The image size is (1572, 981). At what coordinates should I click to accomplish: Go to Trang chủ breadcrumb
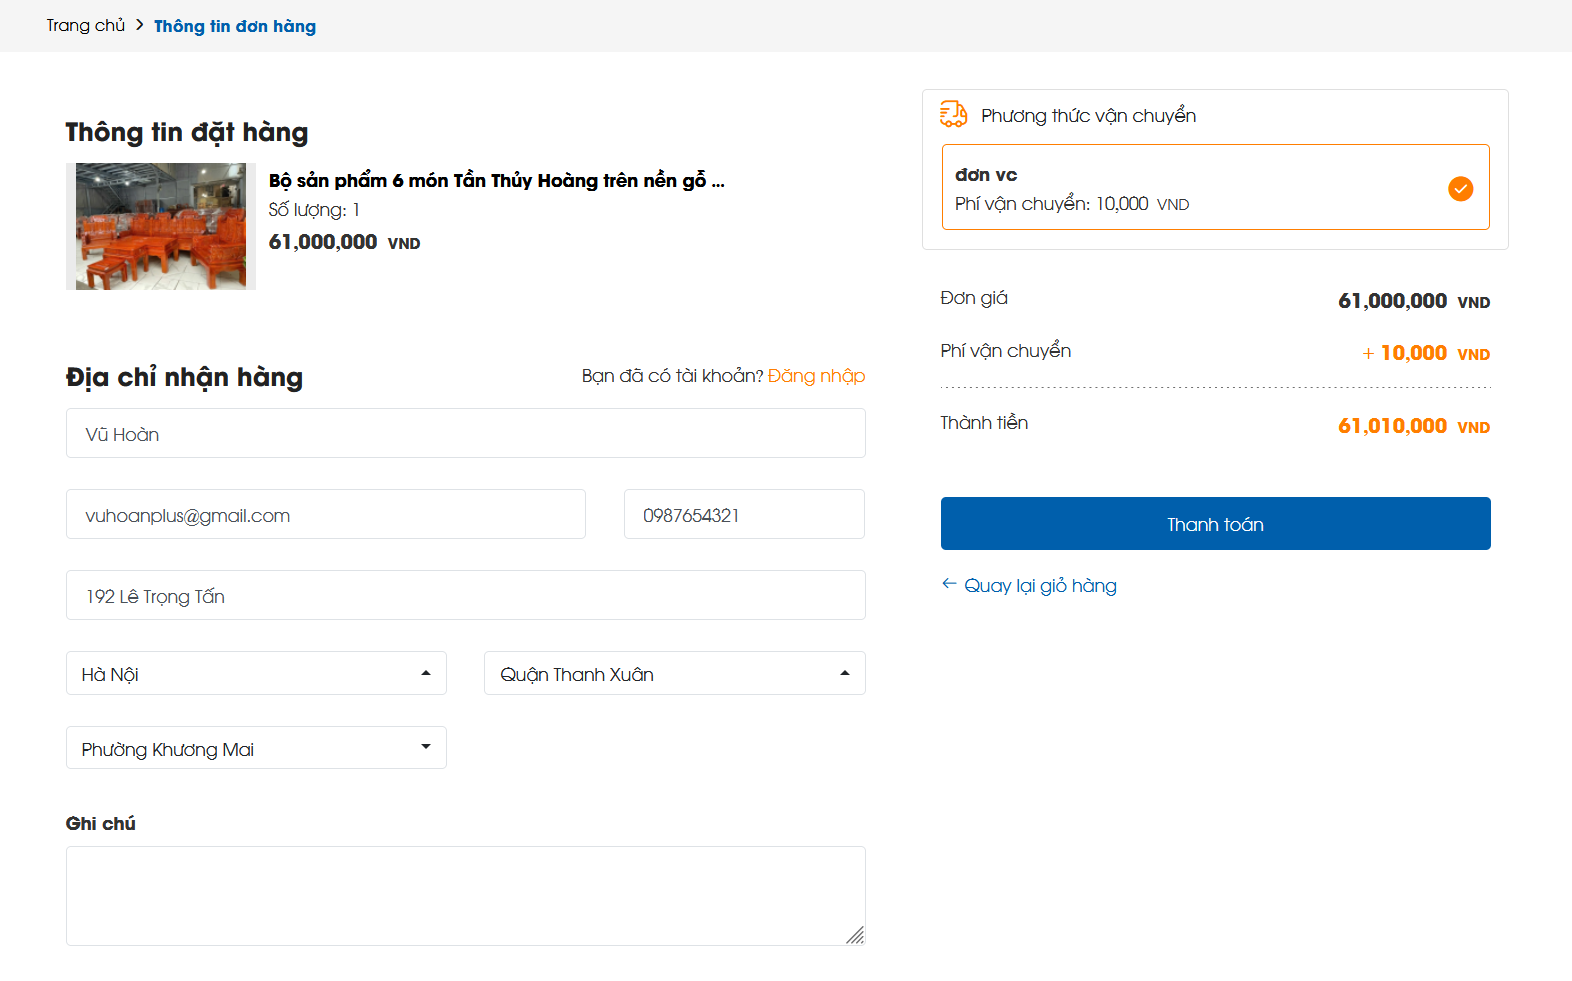point(86,25)
